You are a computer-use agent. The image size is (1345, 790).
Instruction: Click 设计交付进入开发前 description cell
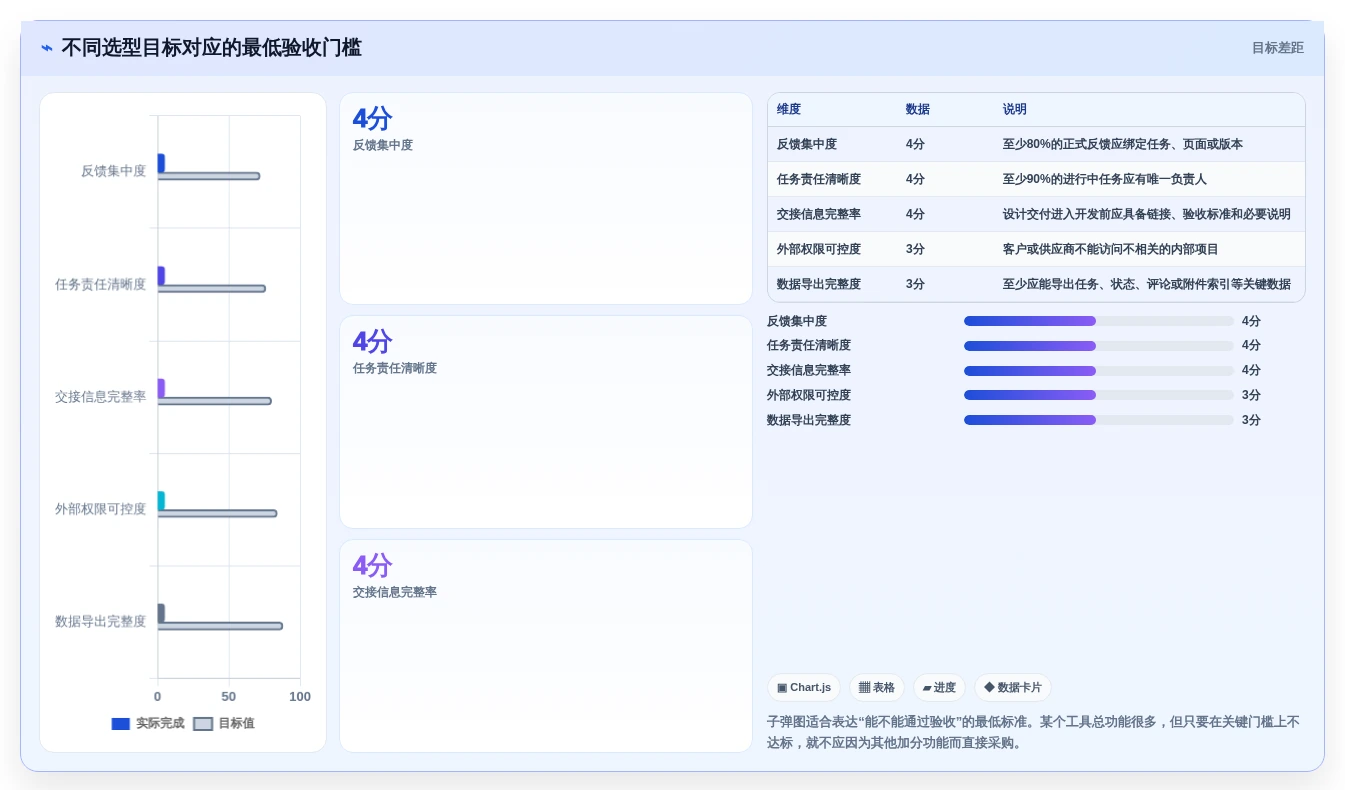pos(1147,214)
